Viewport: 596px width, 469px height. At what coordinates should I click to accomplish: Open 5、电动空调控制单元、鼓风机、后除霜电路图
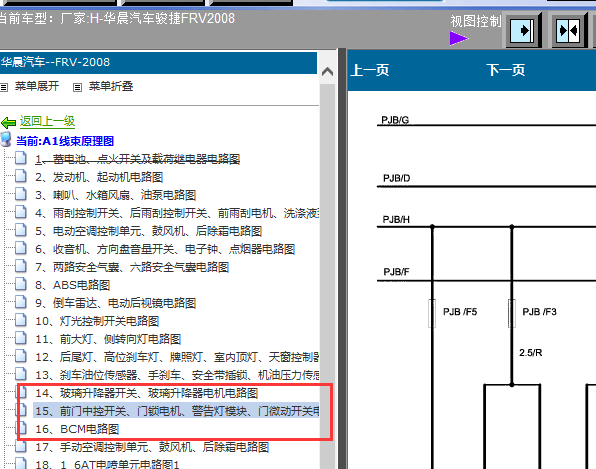149,231
